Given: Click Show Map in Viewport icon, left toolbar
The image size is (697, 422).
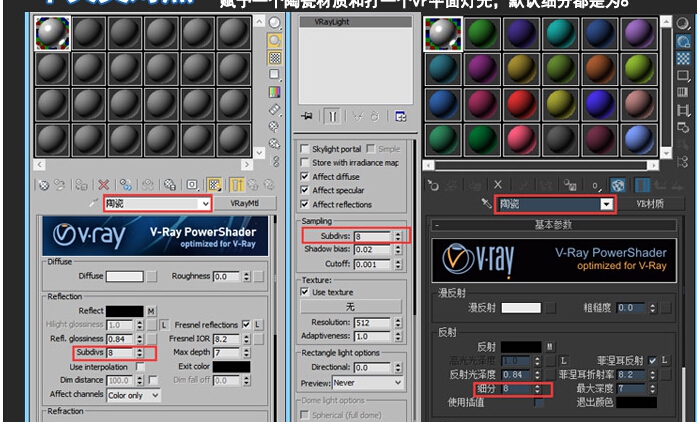Looking at the screenshot, I should click(x=215, y=185).
